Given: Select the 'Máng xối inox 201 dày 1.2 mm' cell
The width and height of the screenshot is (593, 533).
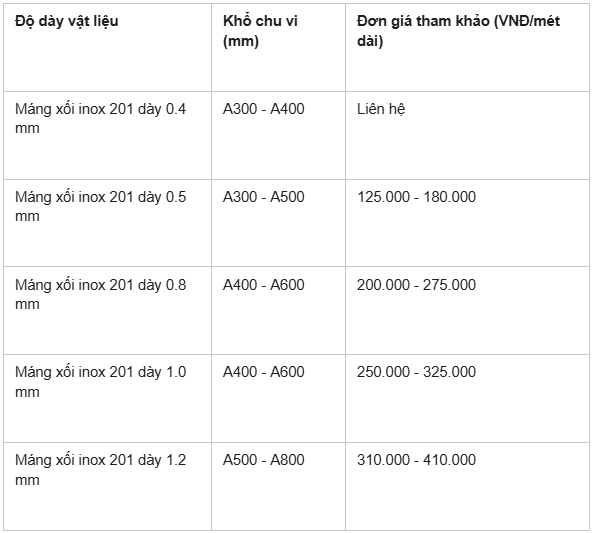Looking at the screenshot, I should pos(107,486).
